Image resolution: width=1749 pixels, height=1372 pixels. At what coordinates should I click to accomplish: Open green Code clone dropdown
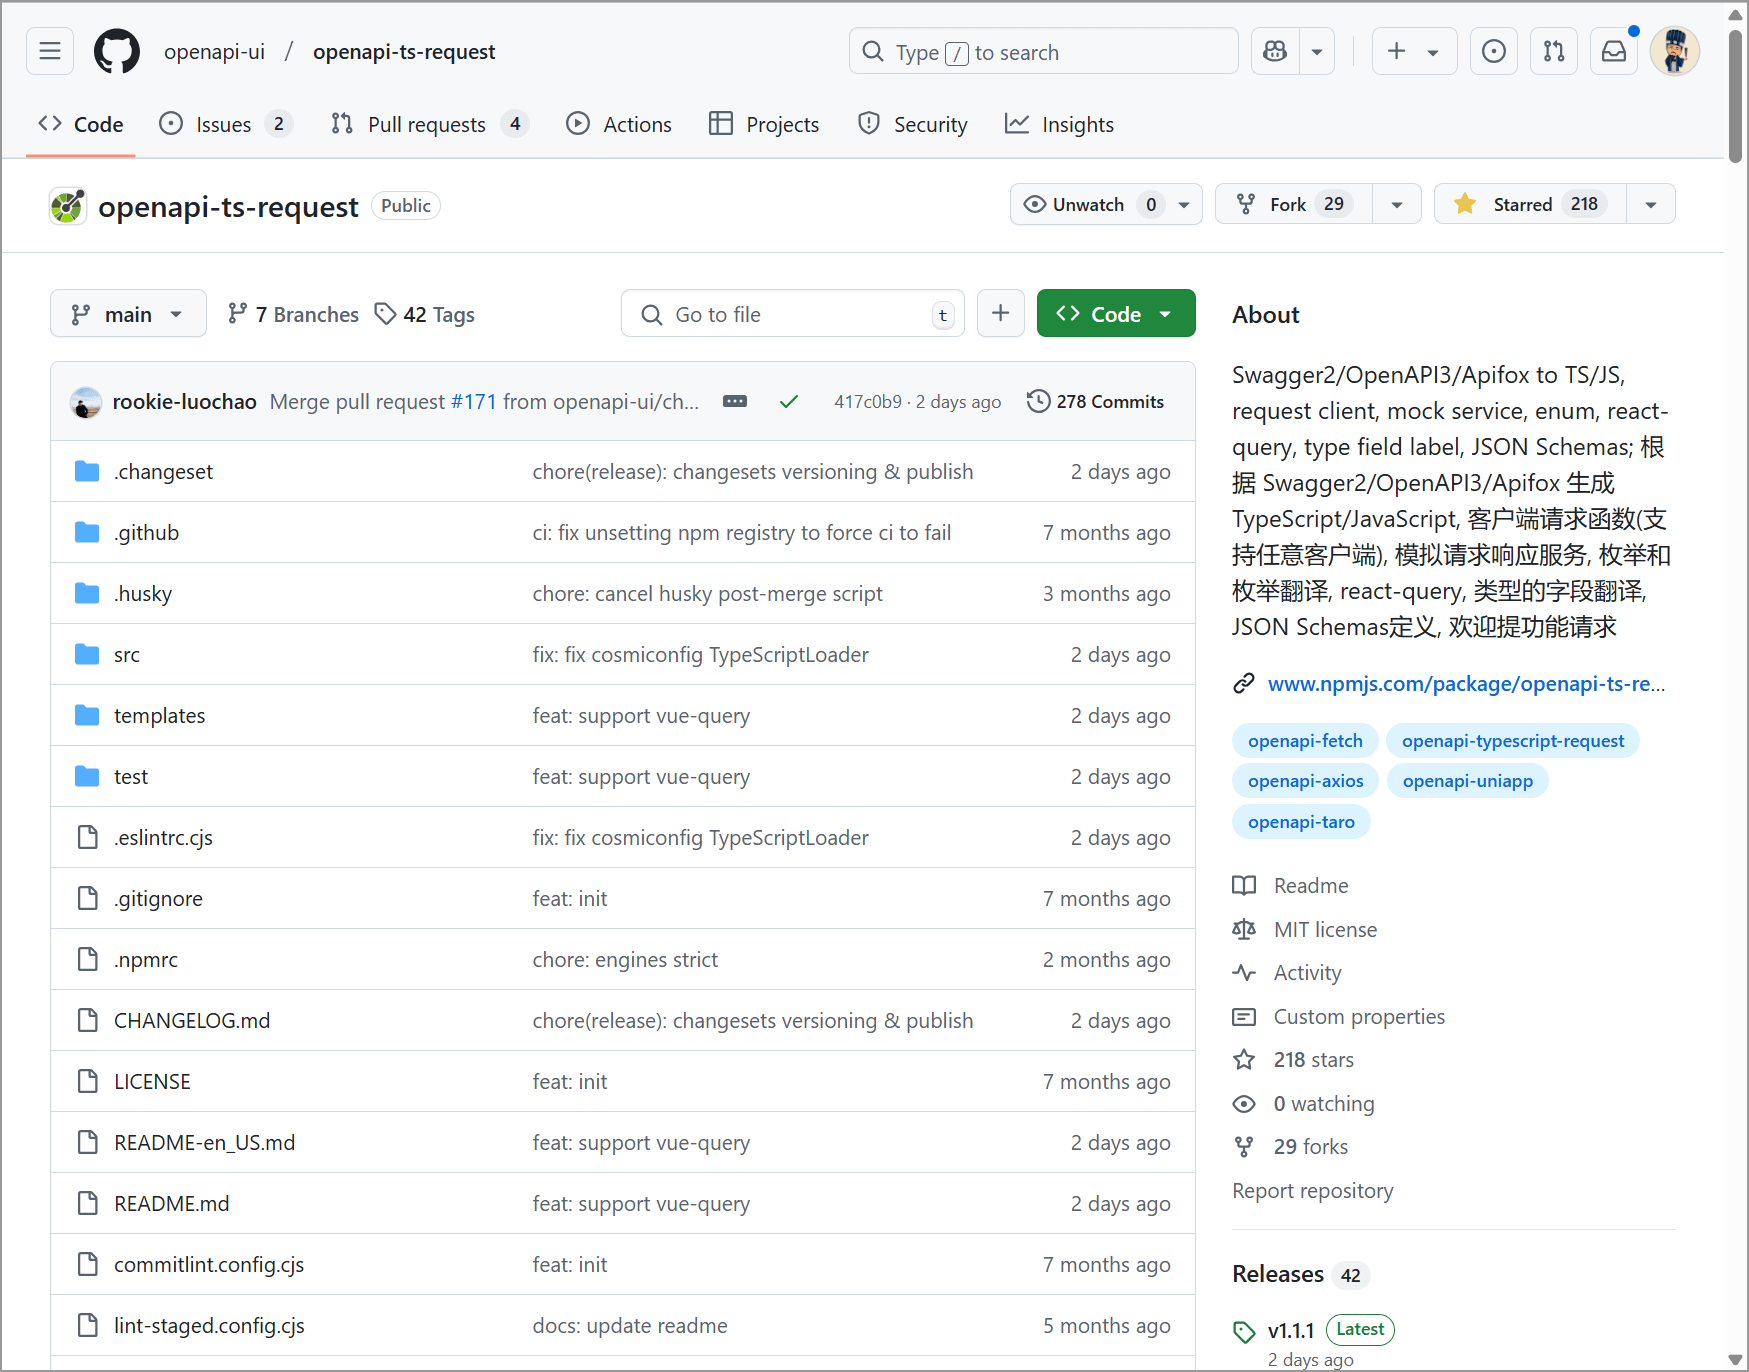pyautogui.click(x=1116, y=313)
